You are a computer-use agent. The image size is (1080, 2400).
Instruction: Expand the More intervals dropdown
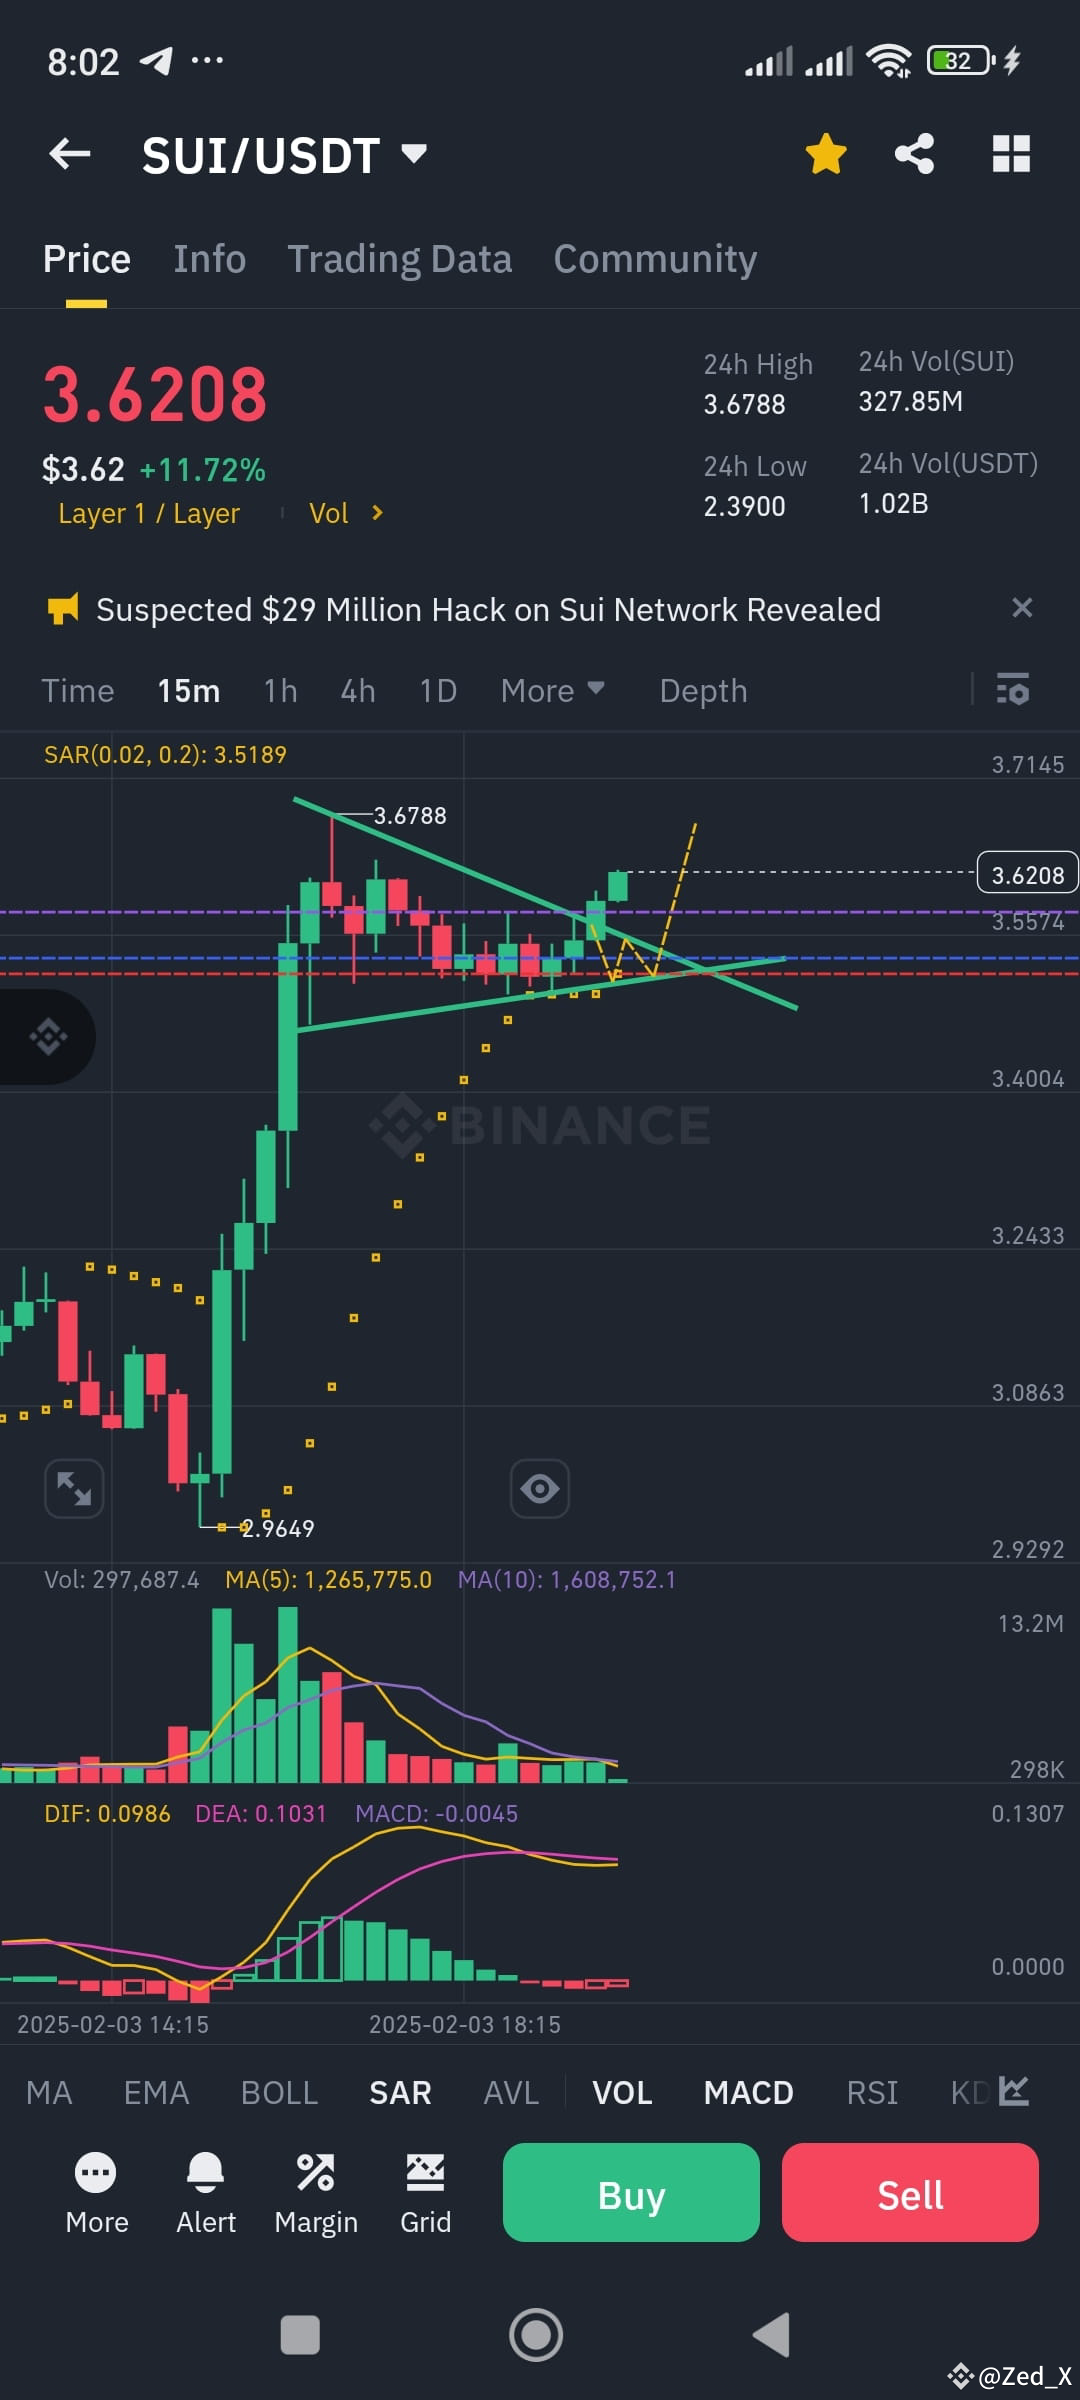[x=552, y=691]
